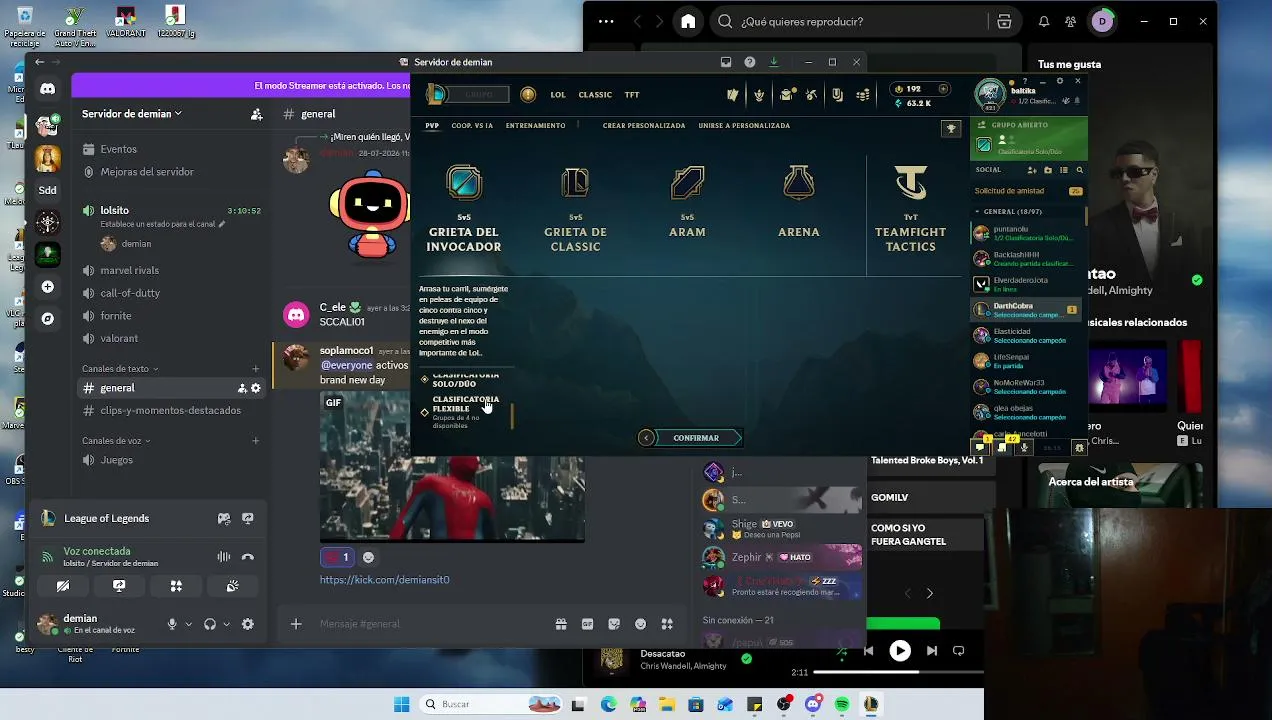Switch to Coop. vs IA tab
This screenshot has width=1272, height=720.
[x=472, y=126]
